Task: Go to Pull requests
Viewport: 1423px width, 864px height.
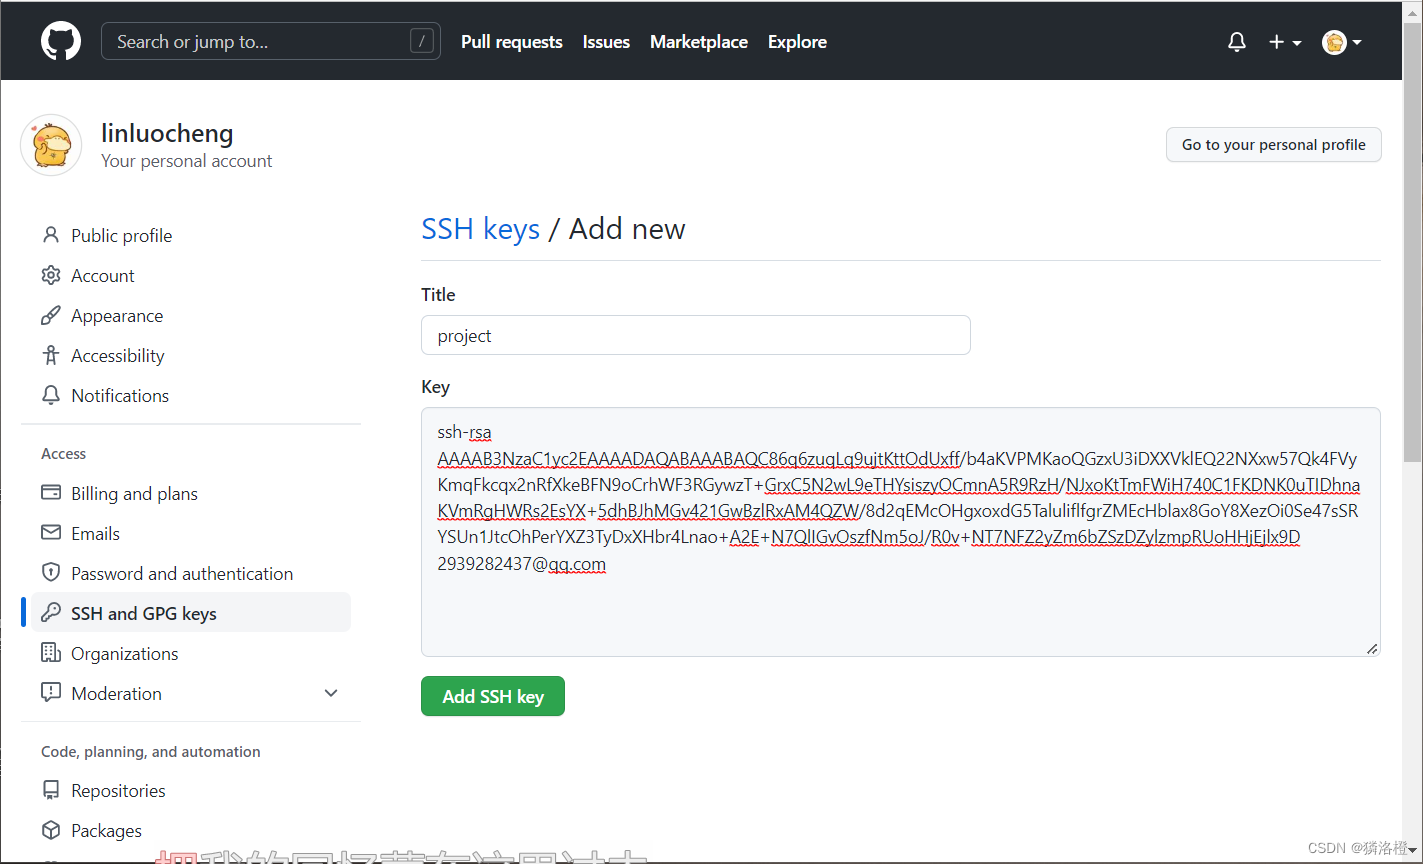Action: coord(512,42)
